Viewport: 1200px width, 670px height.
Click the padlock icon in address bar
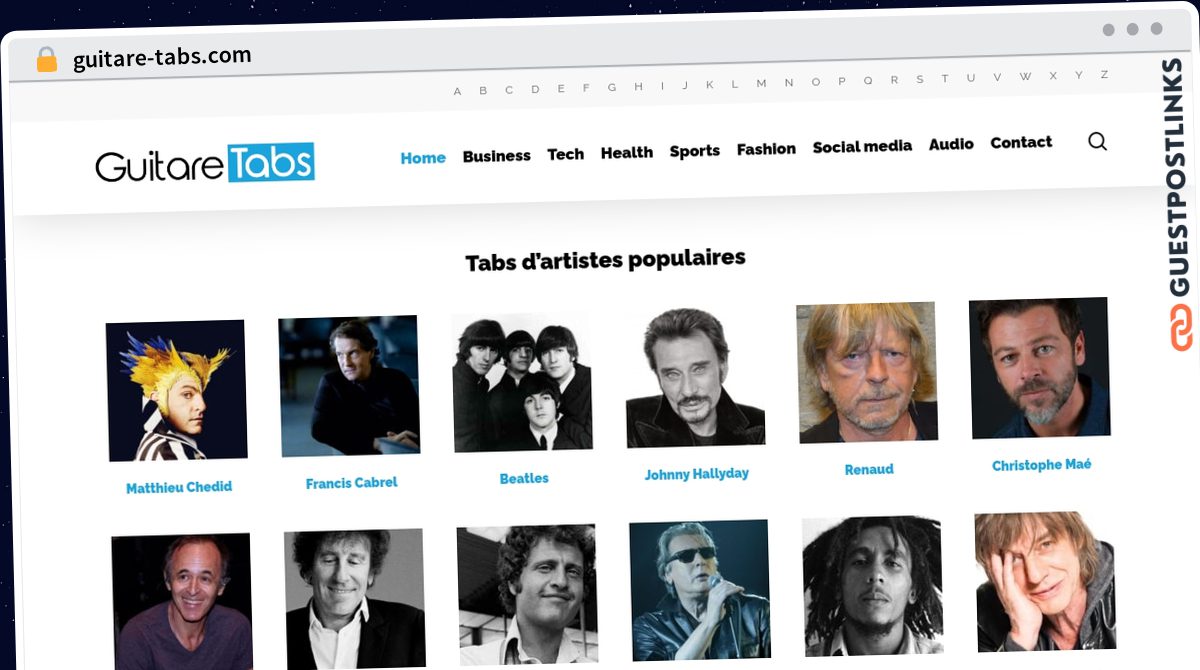[47, 60]
